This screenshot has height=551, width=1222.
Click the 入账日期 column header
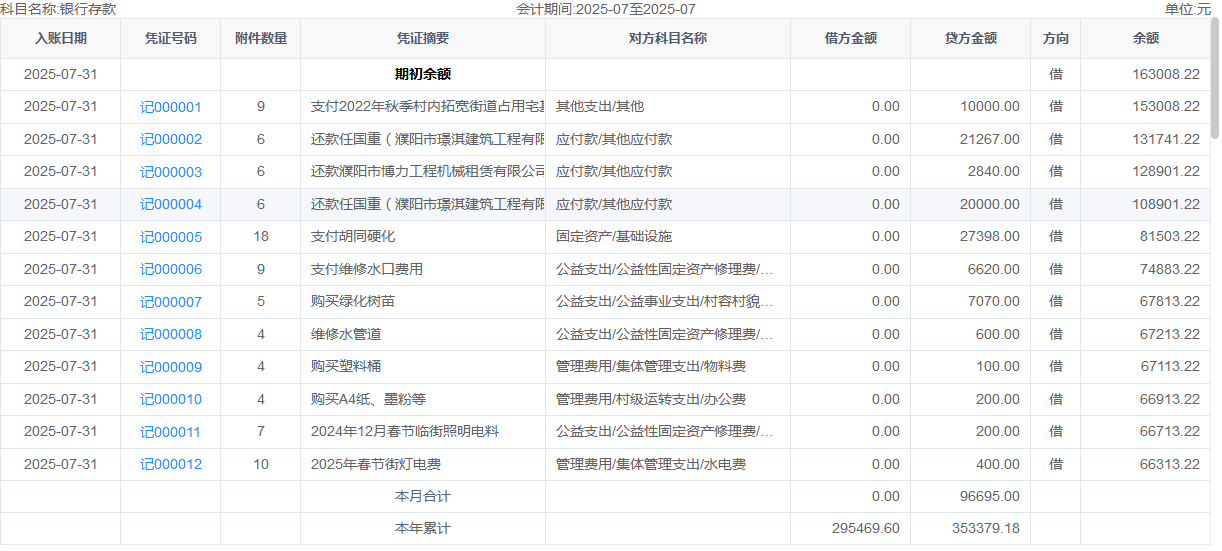[x=60, y=39]
